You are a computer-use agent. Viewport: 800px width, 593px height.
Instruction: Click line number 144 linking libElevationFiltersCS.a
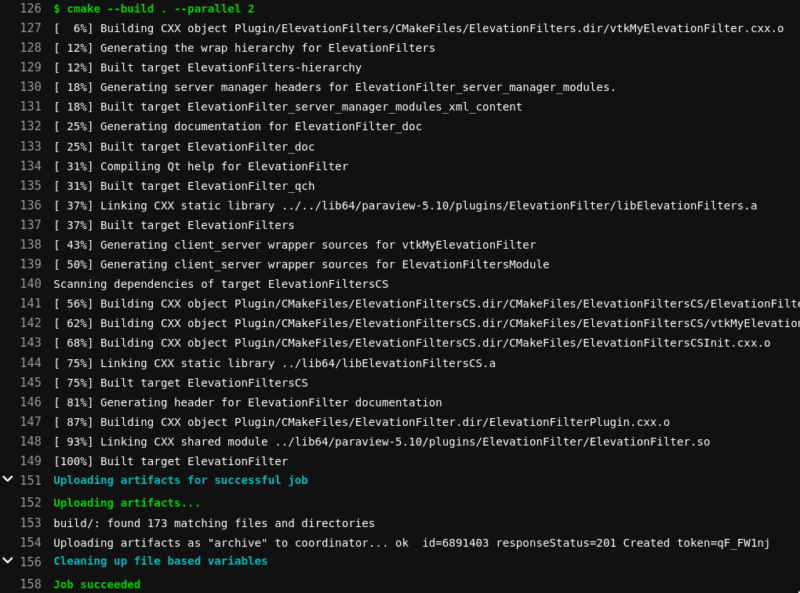click(31, 363)
